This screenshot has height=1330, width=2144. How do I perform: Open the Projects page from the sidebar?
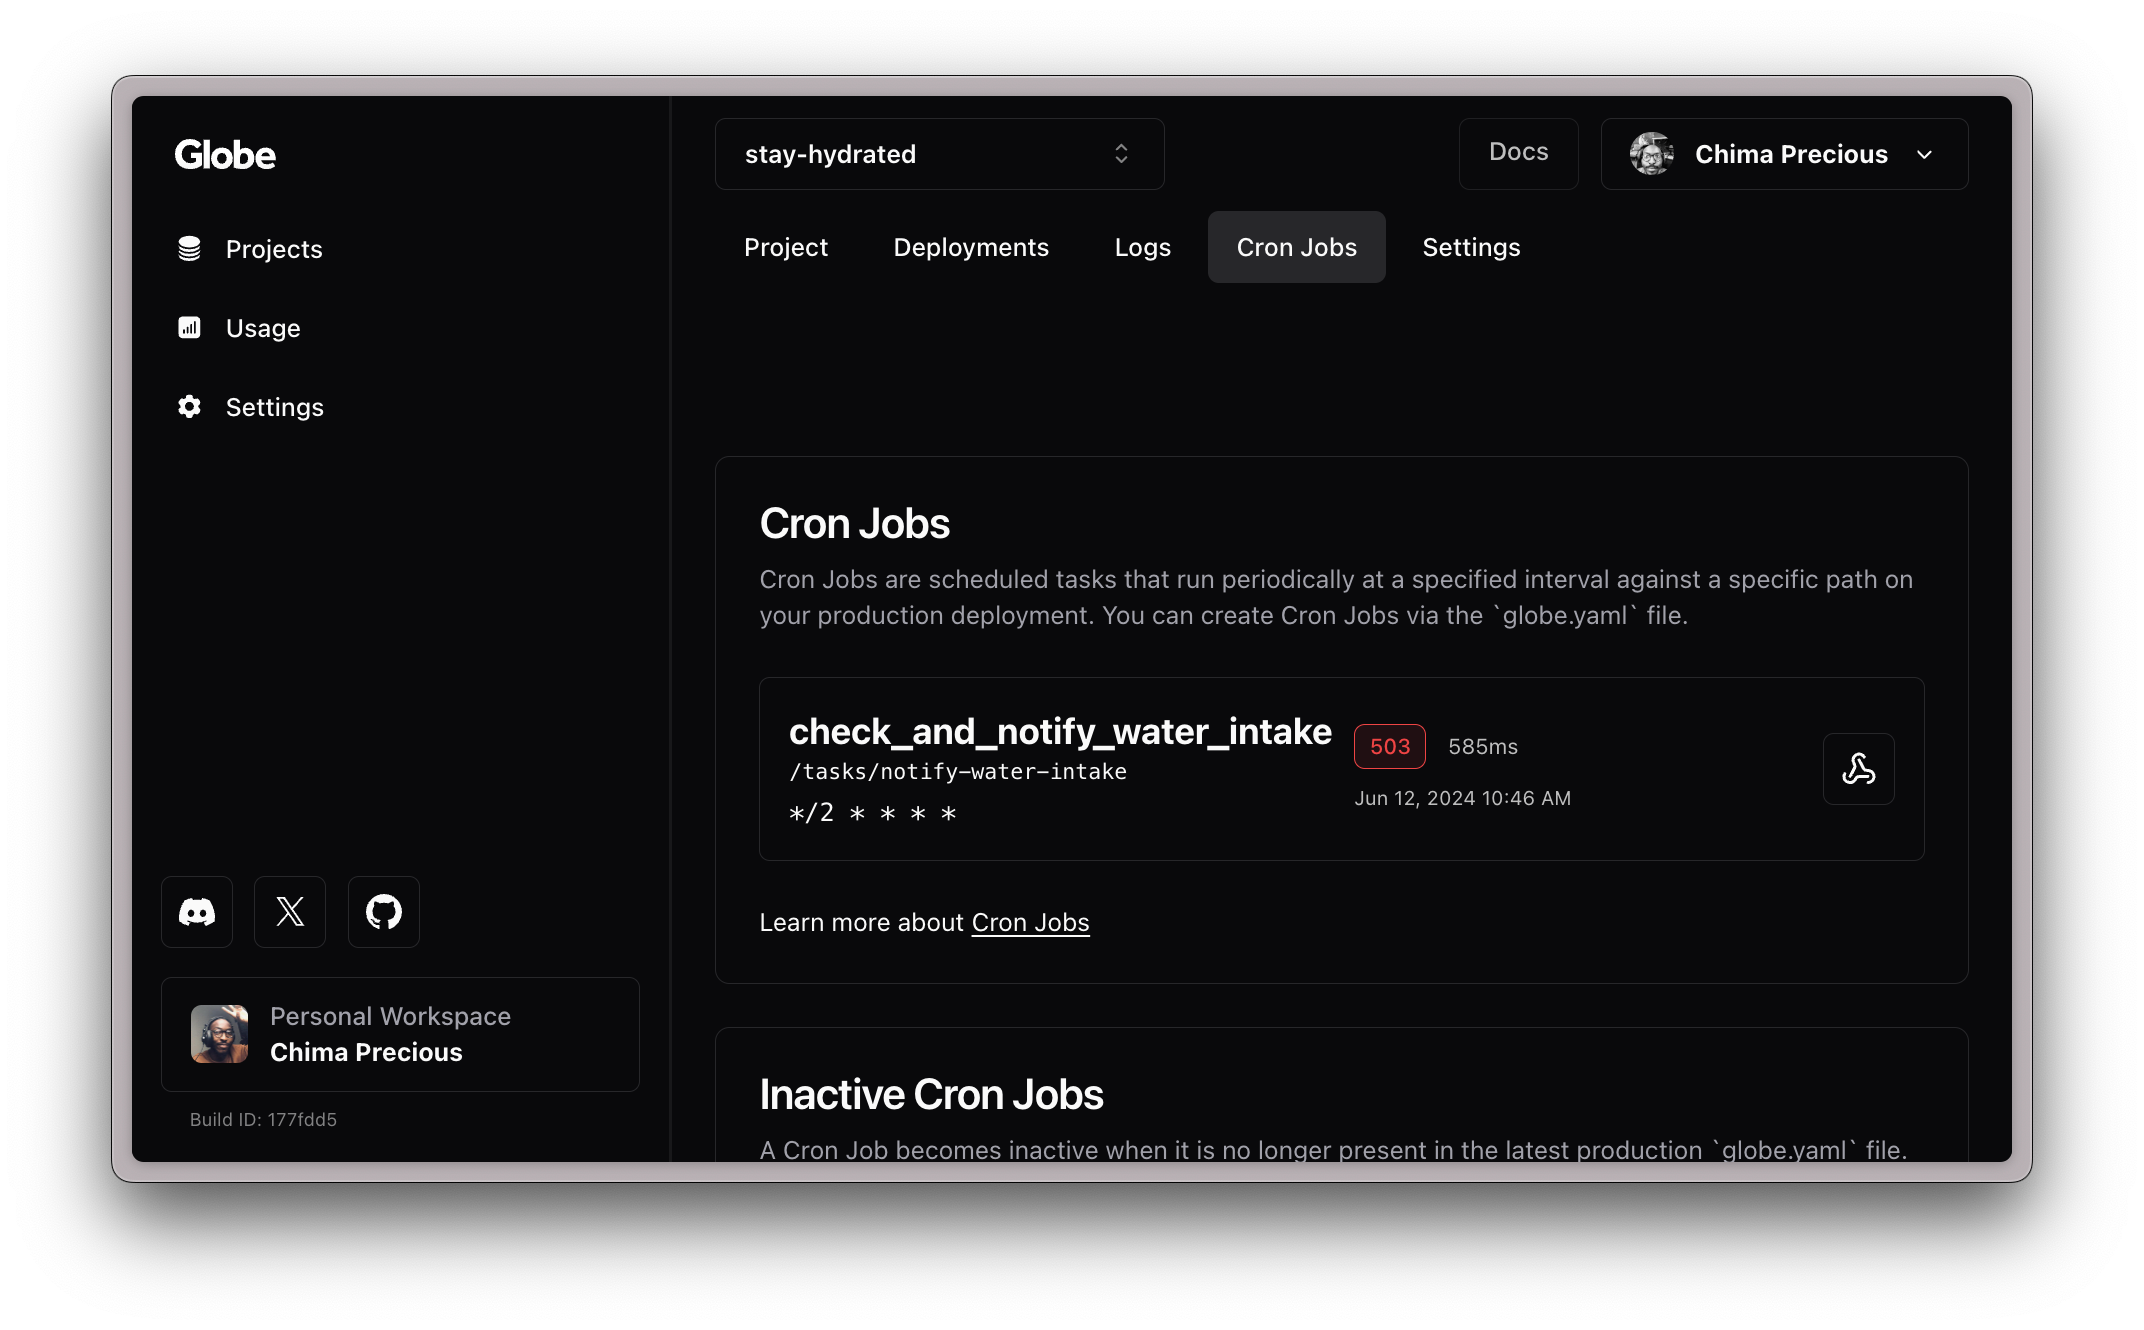(273, 249)
